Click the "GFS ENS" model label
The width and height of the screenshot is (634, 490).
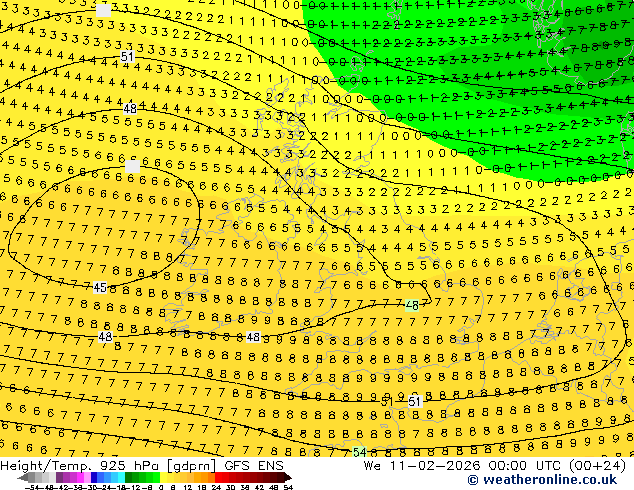click(254, 466)
